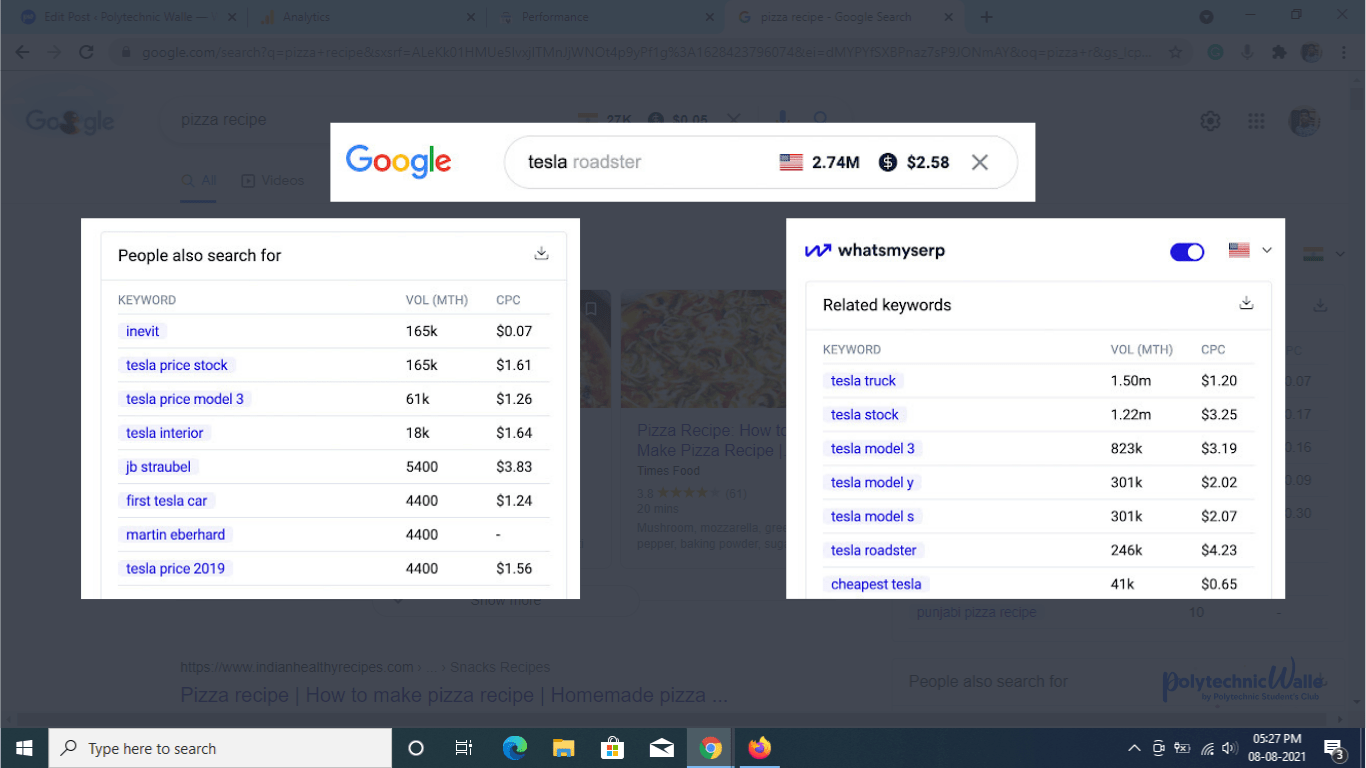This screenshot has height=768, width=1366.
Task: Open the tesla roadster related keyword
Action: pyautogui.click(x=873, y=551)
